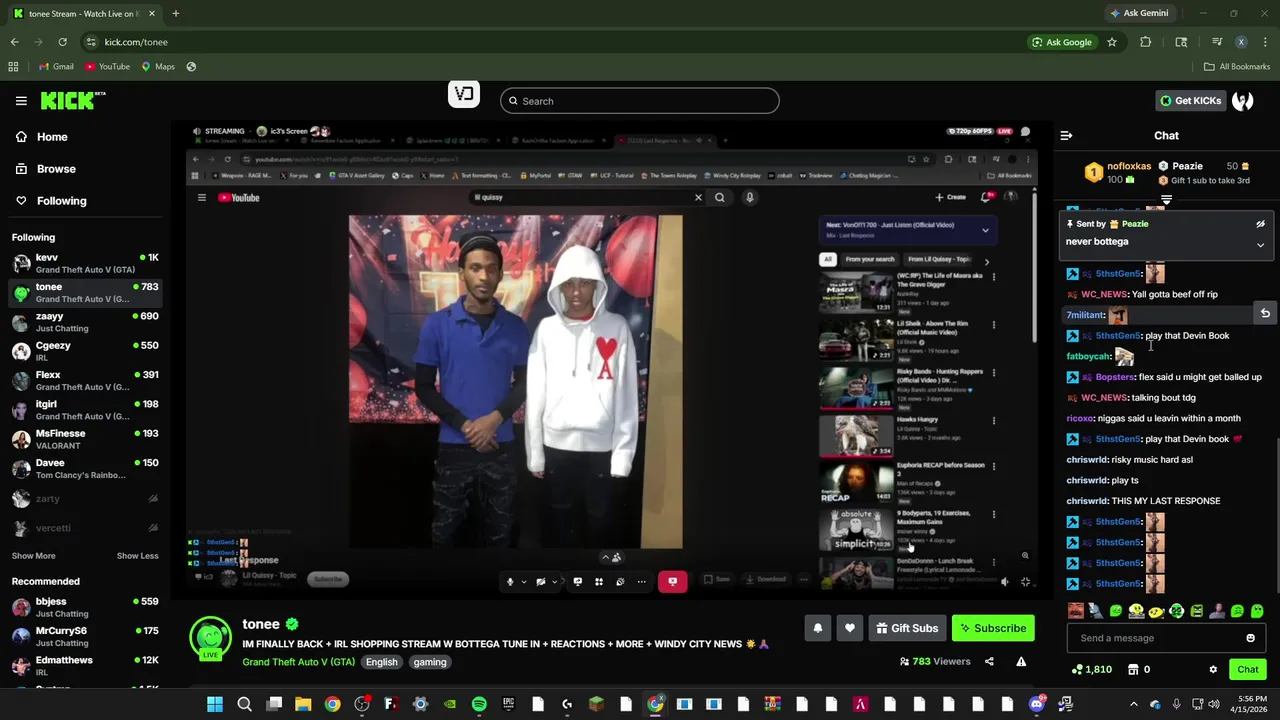The width and height of the screenshot is (1280, 720).
Task: Open recommended channel MrCurryS6
Action: click(x=85, y=637)
